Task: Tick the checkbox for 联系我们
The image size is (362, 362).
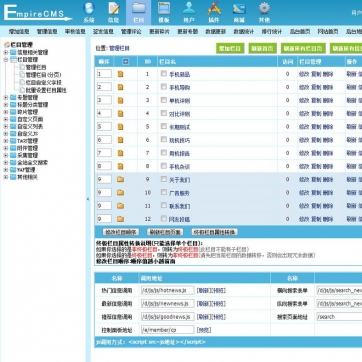Action: coord(164,205)
